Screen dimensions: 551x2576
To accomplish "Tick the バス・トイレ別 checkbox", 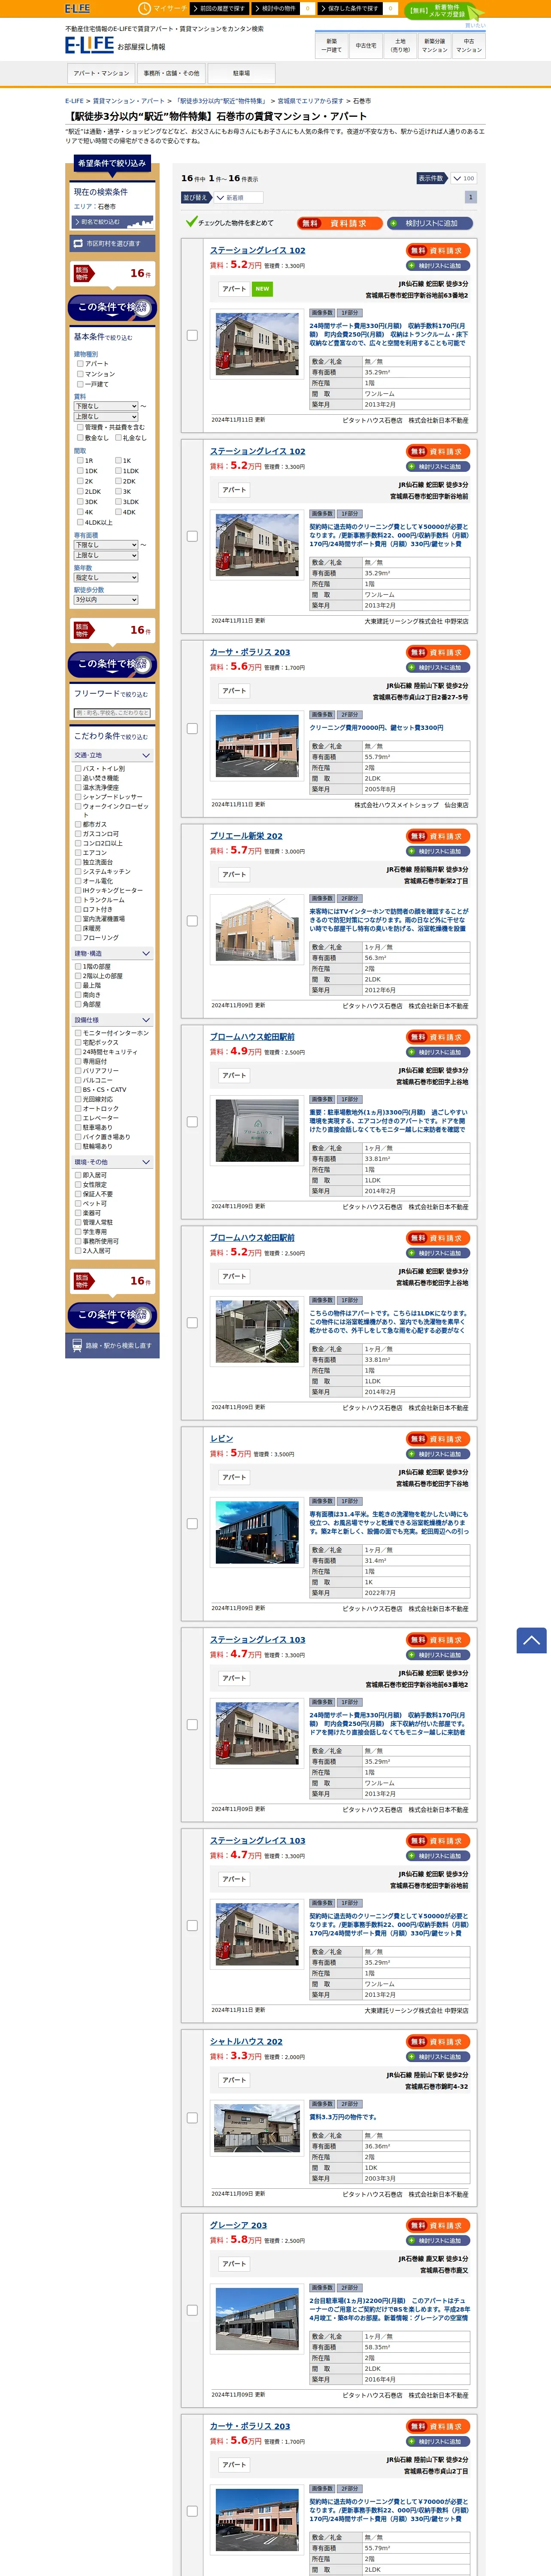I will [78, 769].
